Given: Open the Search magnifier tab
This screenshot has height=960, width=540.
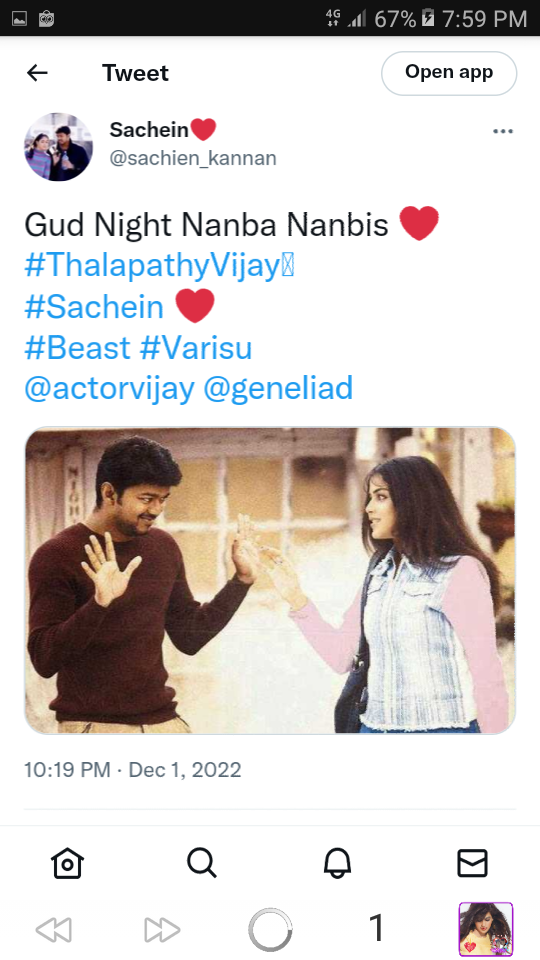Looking at the screenshot, I should pos(202,863).
